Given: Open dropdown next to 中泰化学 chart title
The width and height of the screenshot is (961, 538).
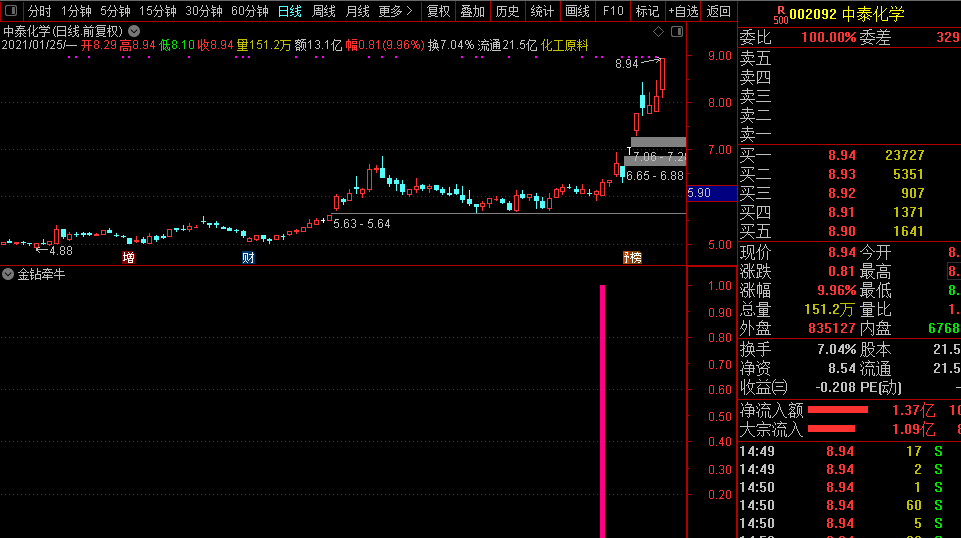Looking at the screenshot, I should coord(134,30).
